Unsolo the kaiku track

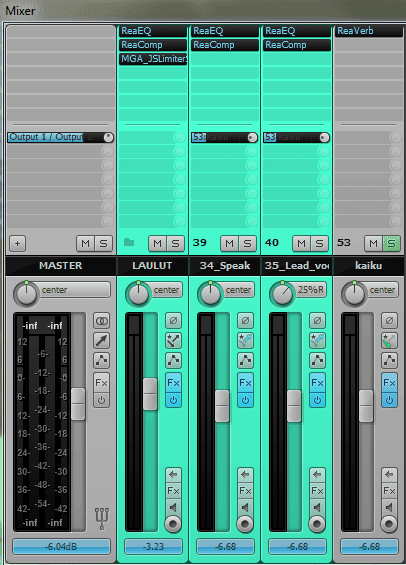point(392,244)
